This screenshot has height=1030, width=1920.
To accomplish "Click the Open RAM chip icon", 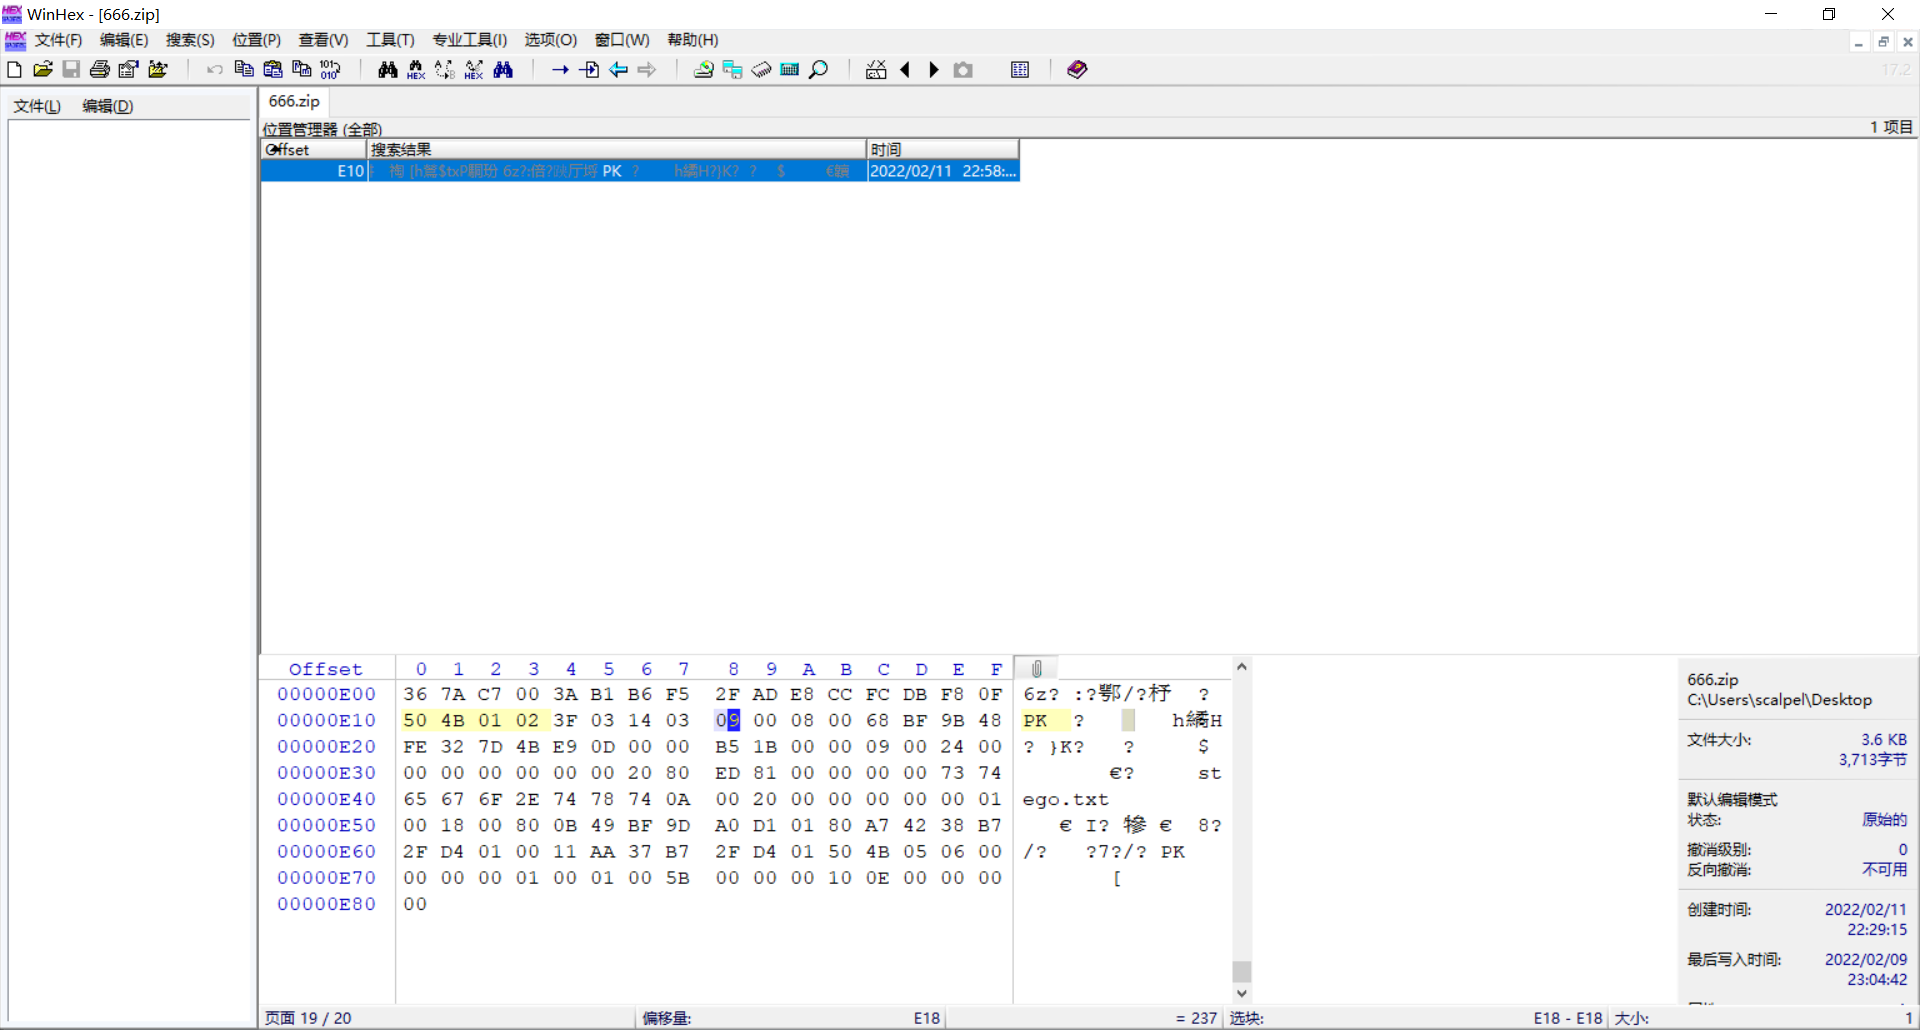I will tap(762, 69).
